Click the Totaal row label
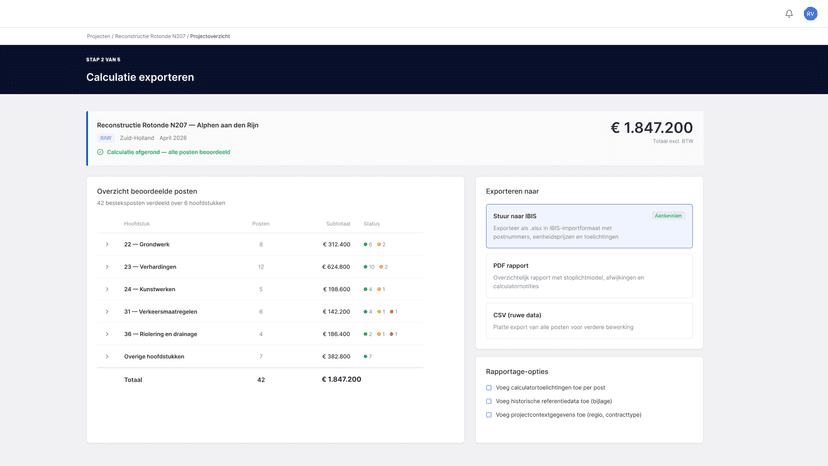828x466 pixels. 133,380
